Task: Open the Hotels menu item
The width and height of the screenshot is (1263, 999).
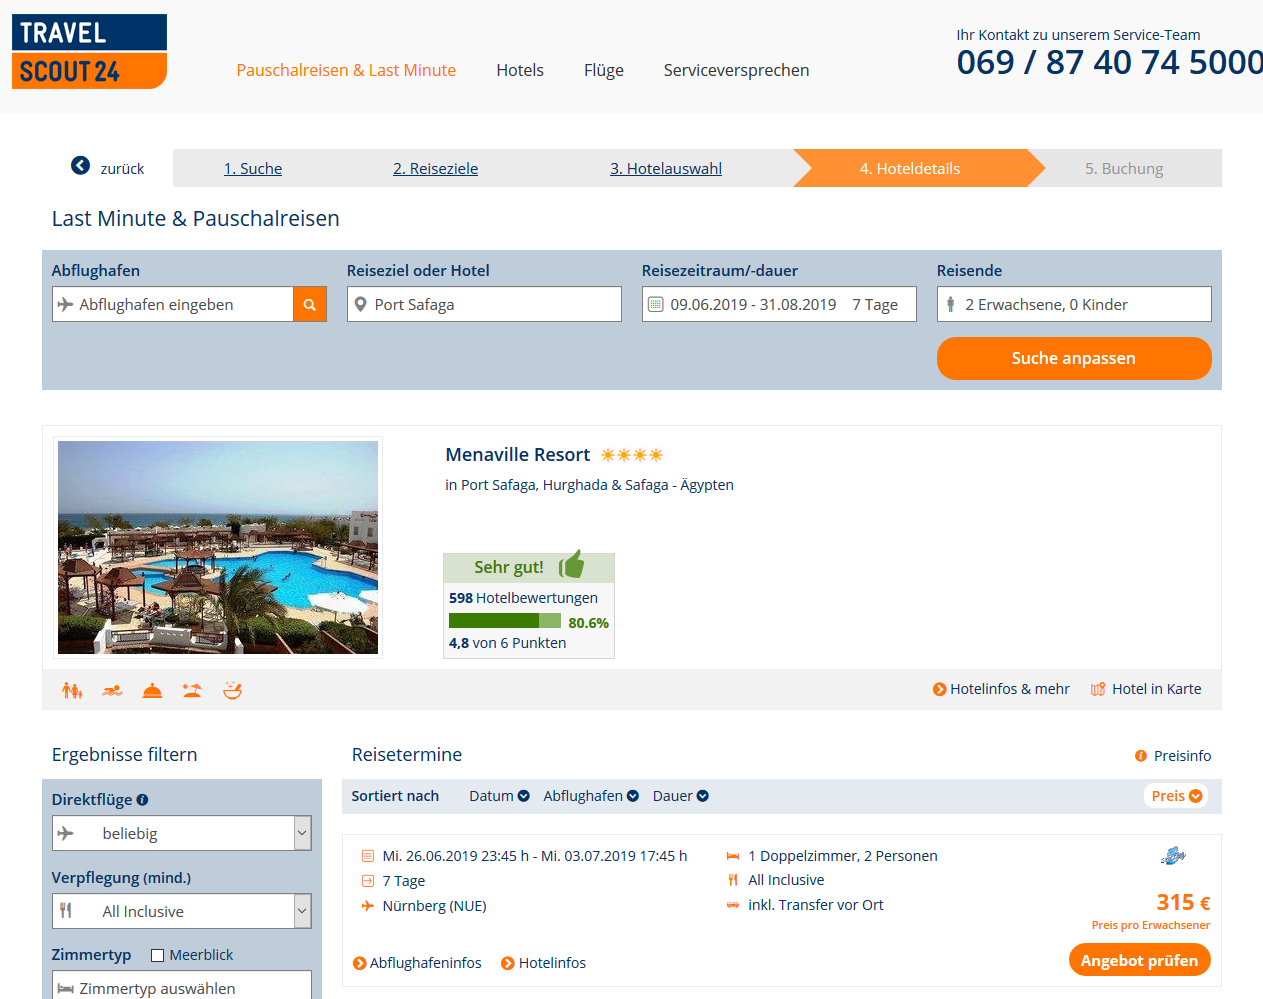Action: pyautogui.click(x=520, y=70)
